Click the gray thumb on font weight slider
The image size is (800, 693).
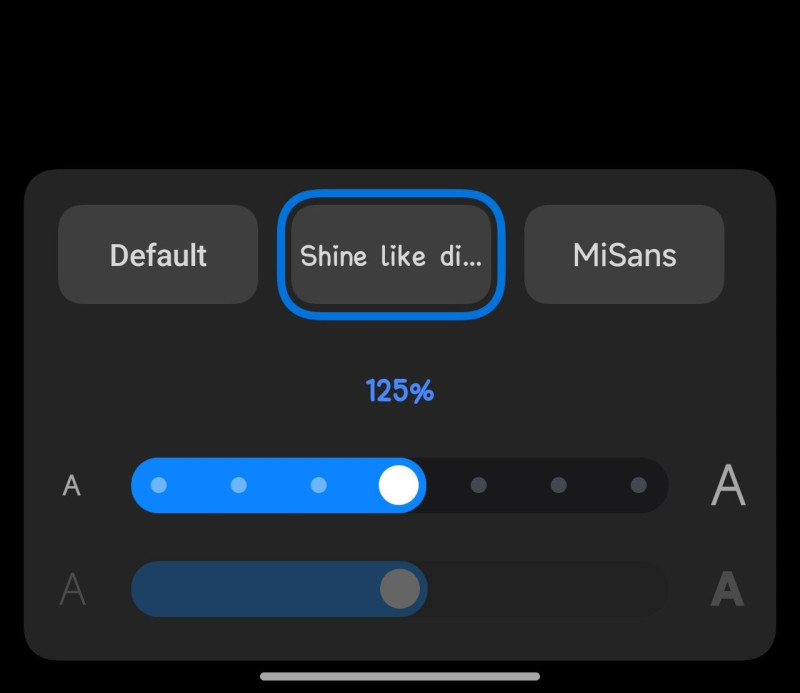pos(400,589)
